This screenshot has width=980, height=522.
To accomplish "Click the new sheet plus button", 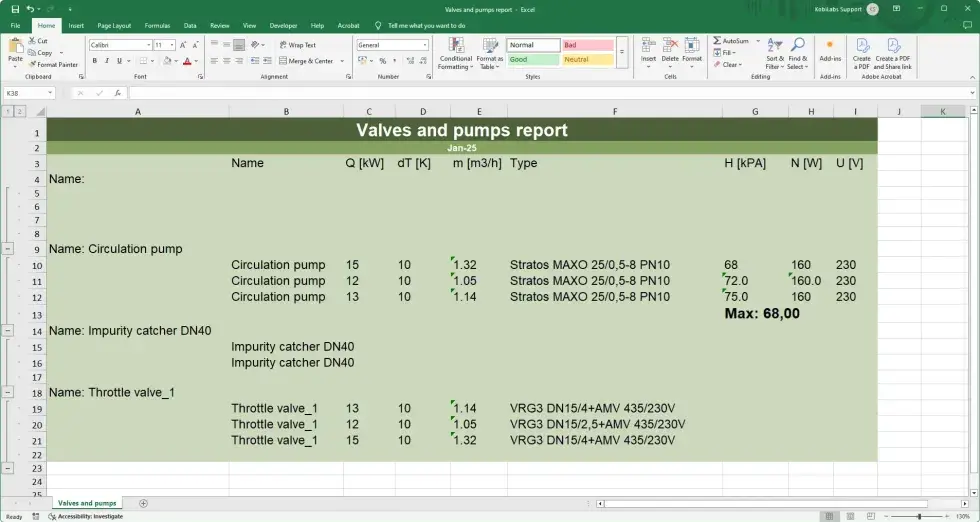I will 143,503.
